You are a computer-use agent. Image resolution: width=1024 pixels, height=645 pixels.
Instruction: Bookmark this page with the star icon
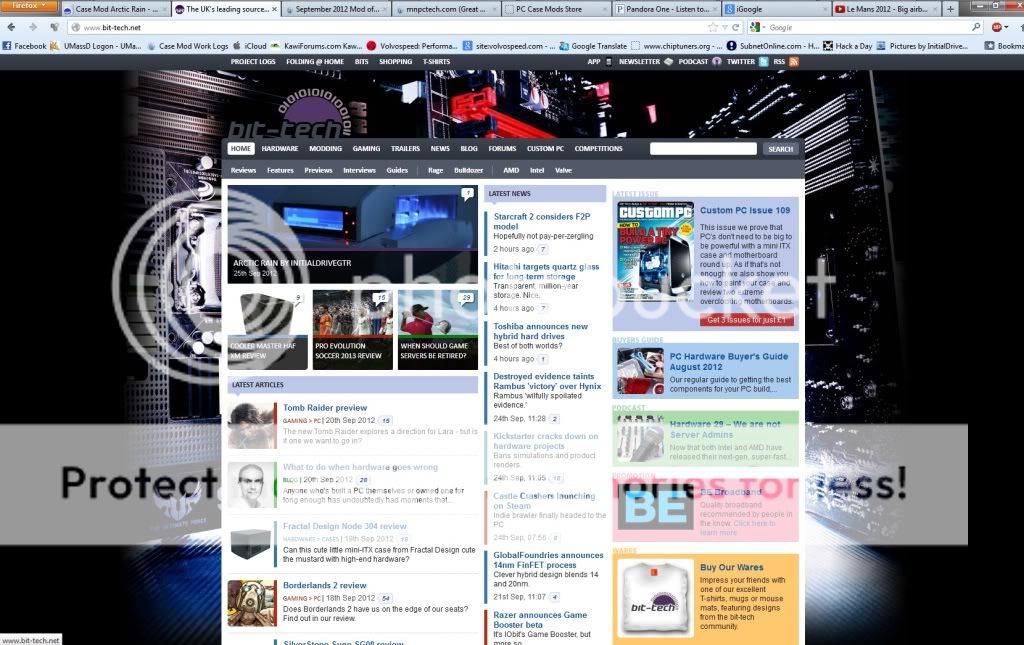tap(713, 27)
